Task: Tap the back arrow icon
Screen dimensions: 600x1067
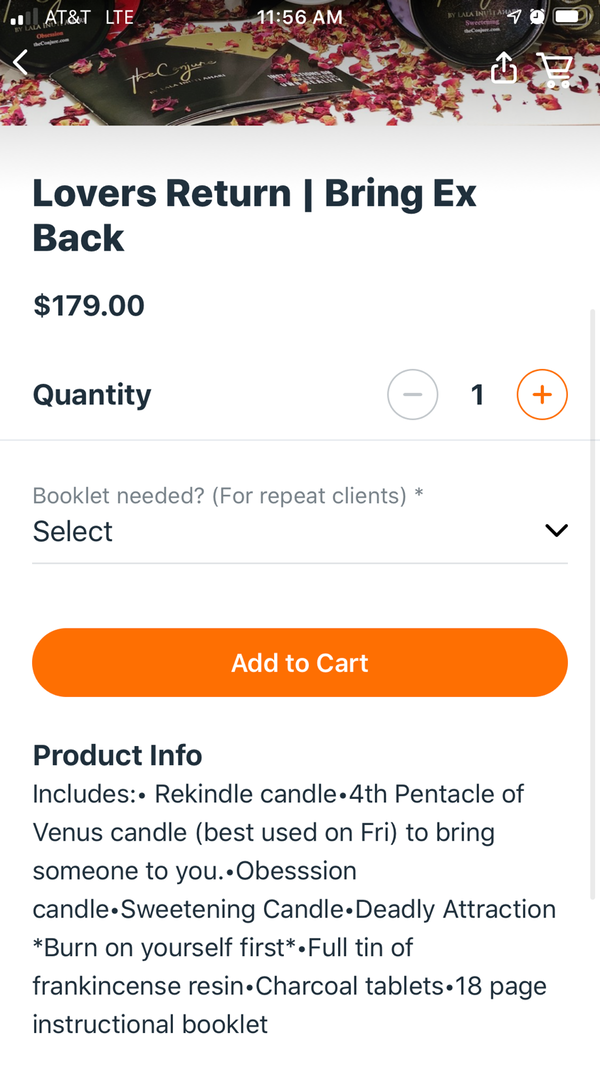Action: tap(21, 63)
